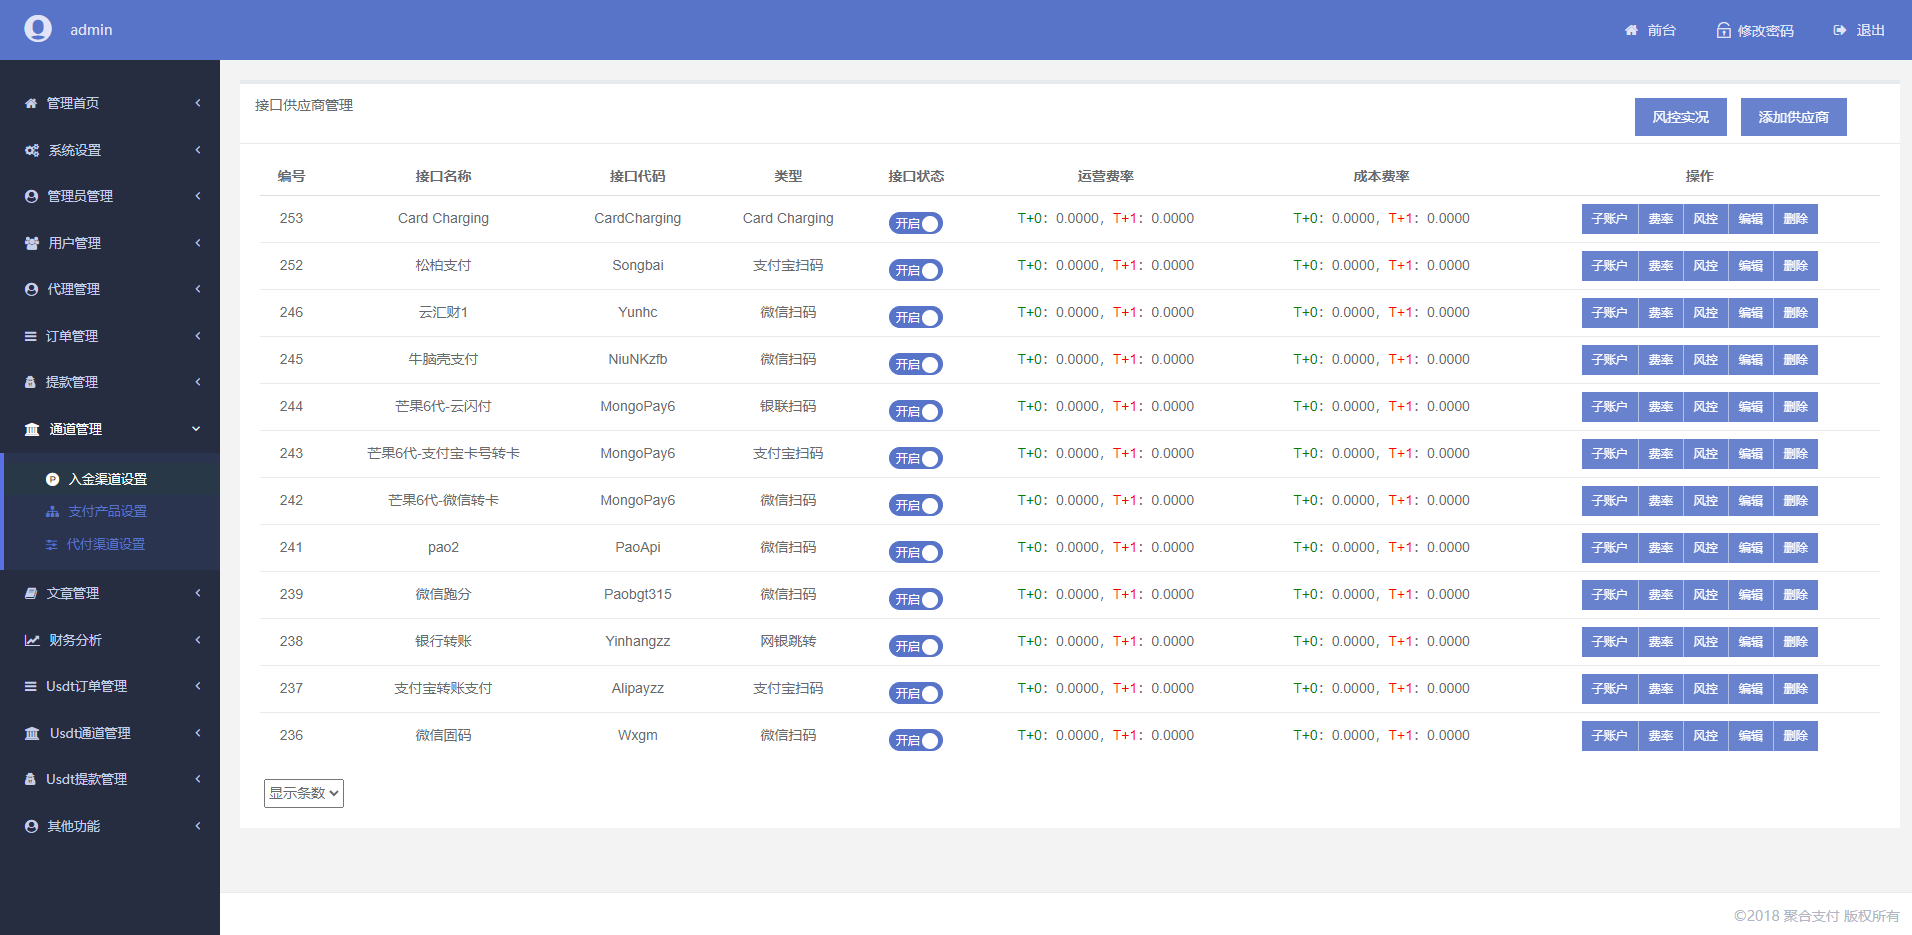
Task: Click the interface code 'Paobgt315'
Action: [638, 594]
